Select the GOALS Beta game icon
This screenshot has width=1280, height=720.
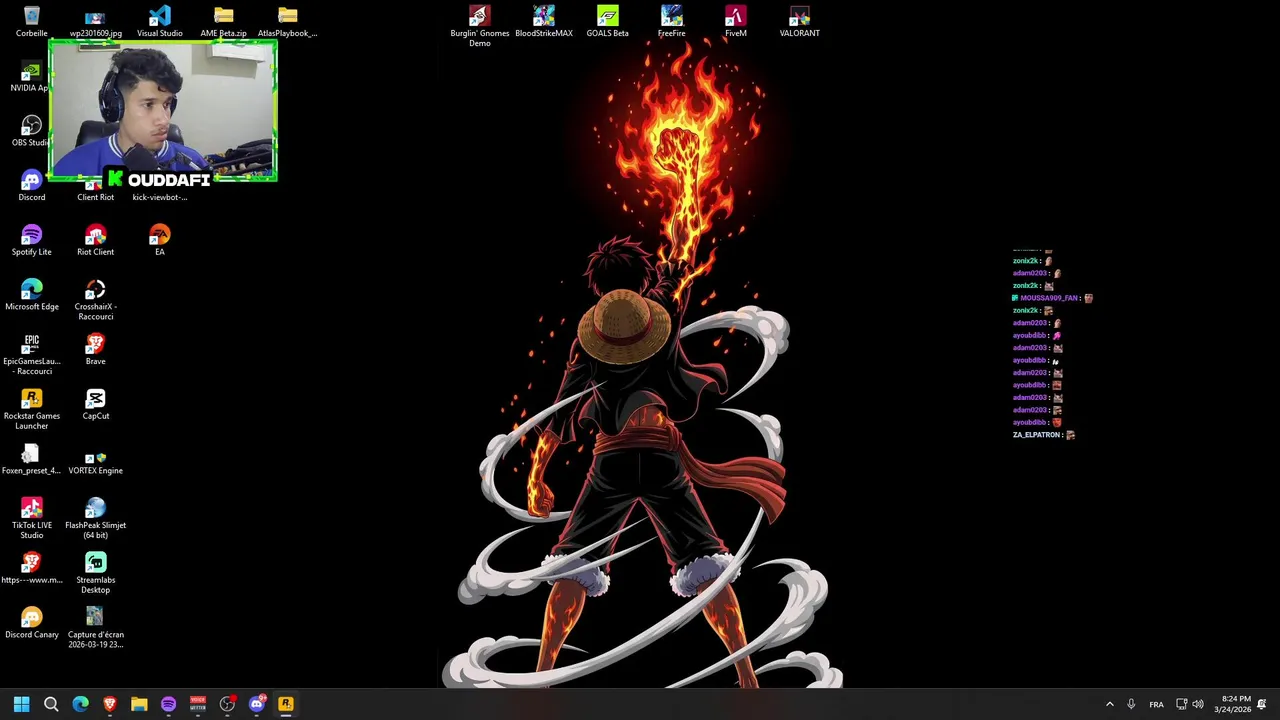coord(608,22)
